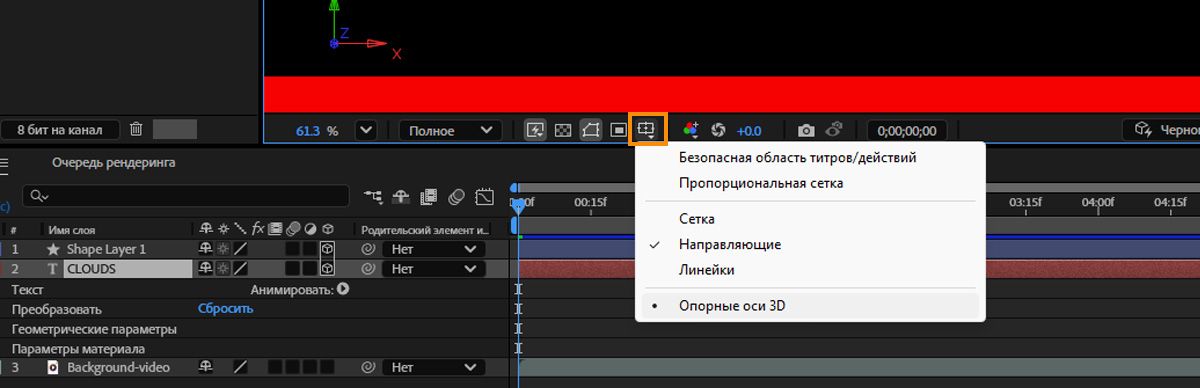Click the +0.0 exposure value

point(749,130)
